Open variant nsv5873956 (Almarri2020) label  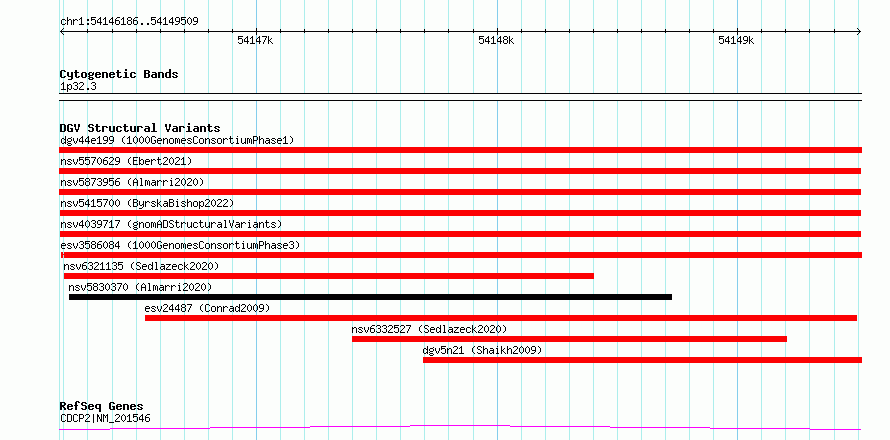132,182
